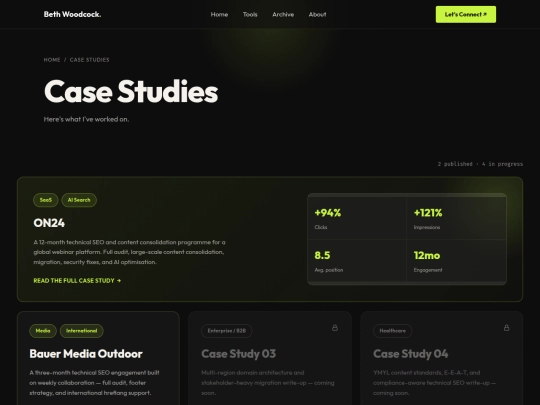540x405 pixels.
Task: Click the +94% Clicks stat
Action: [357, 218]
